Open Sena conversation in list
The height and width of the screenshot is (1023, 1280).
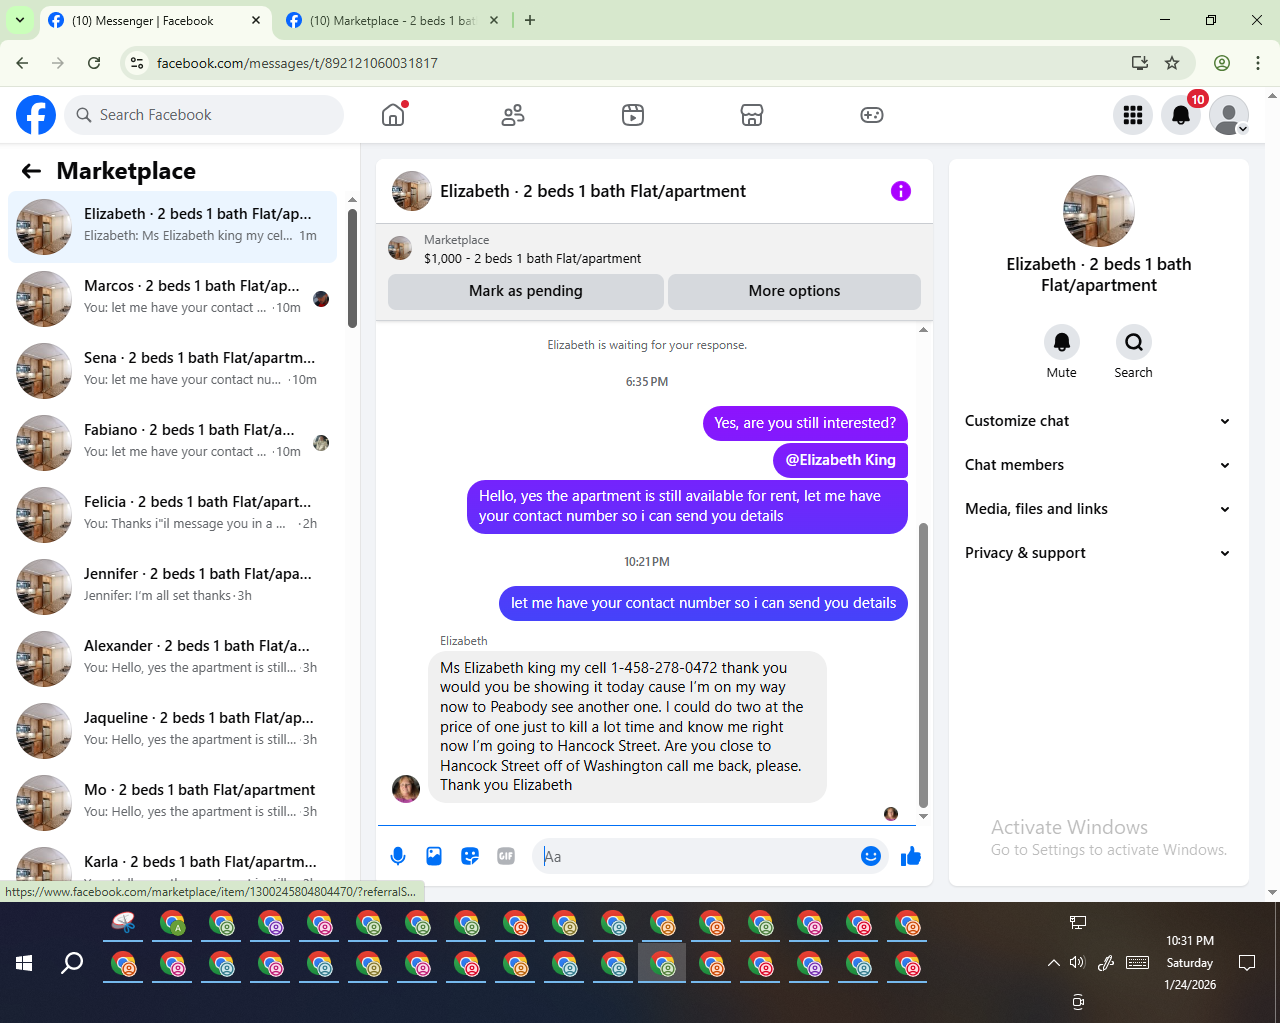173,371
